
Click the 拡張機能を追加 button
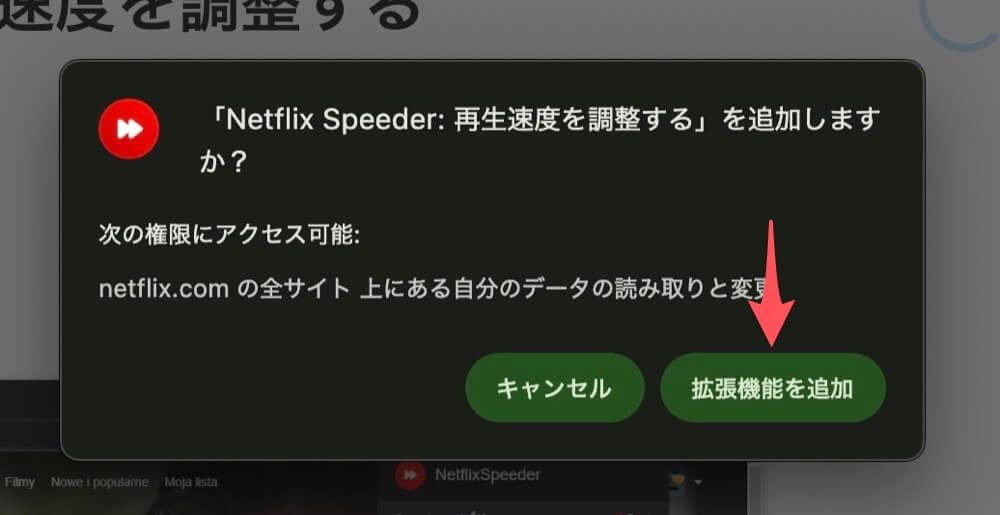click(772, 388)
